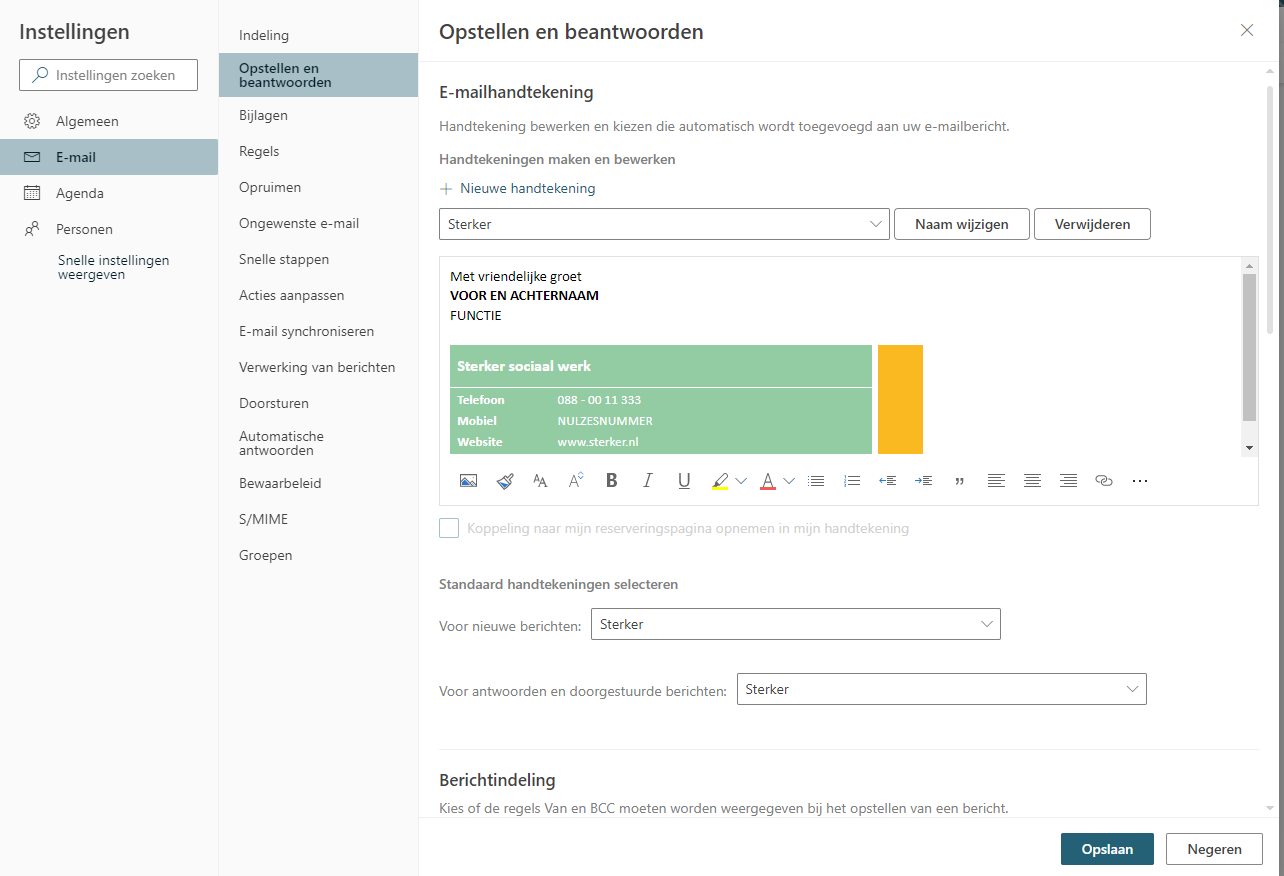This screenshot has width=1284, height=876.
Task: Click the Naam wijzigen button
Action: [x=960, y=224]
